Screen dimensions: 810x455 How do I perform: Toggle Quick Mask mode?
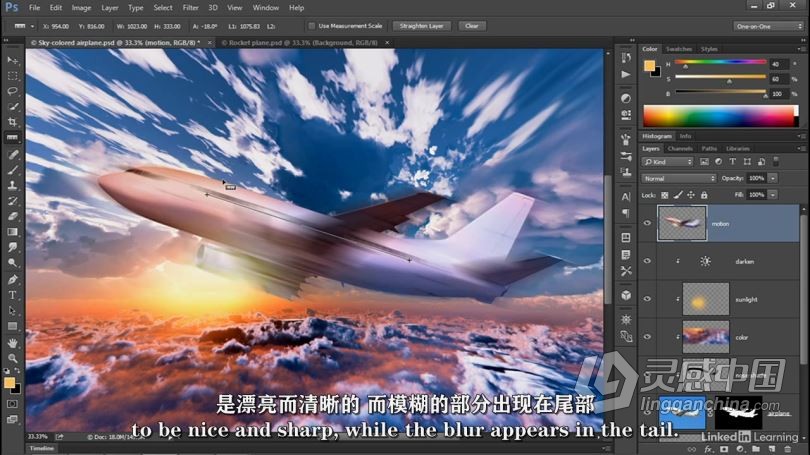(12, 404)
